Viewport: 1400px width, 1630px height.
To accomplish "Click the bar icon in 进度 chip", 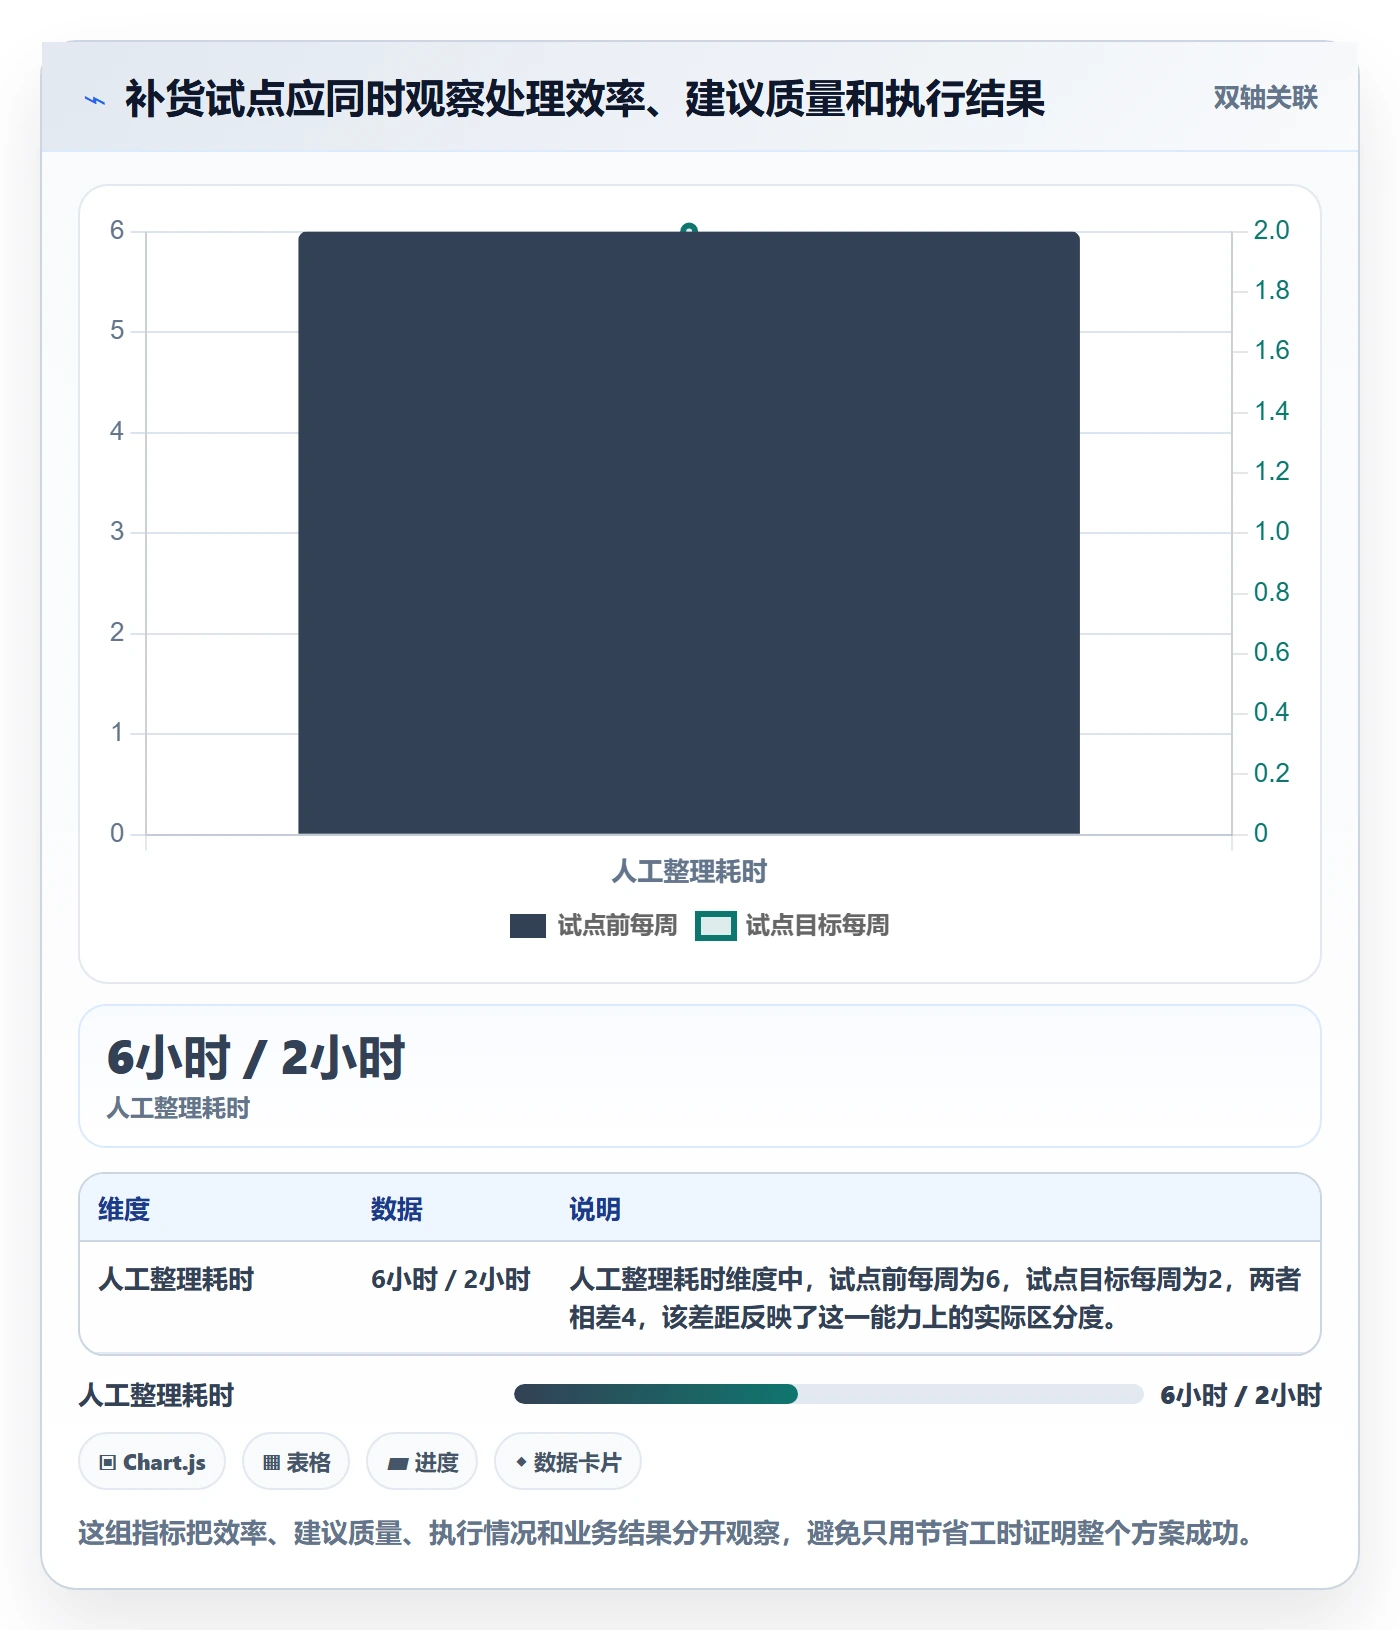I will click(398, 1464).
